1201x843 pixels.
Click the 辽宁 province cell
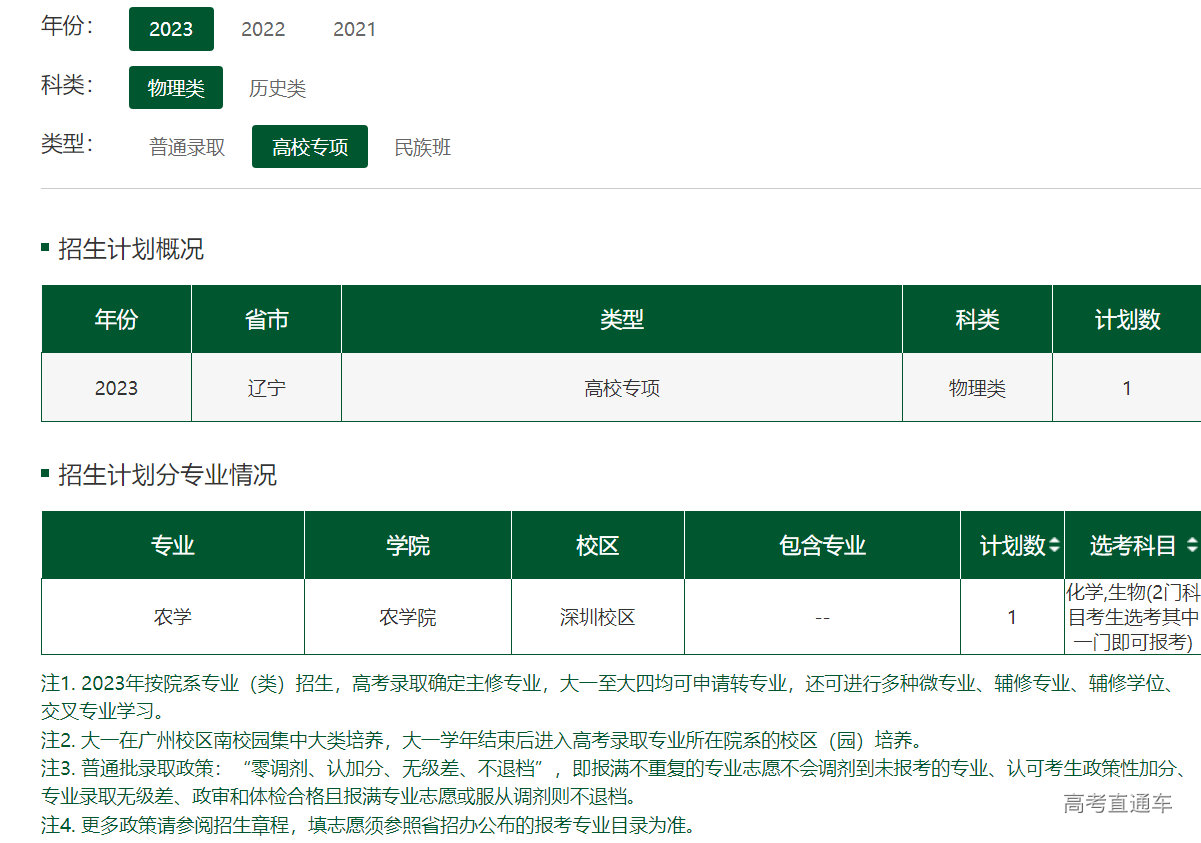tap(266, 387)
